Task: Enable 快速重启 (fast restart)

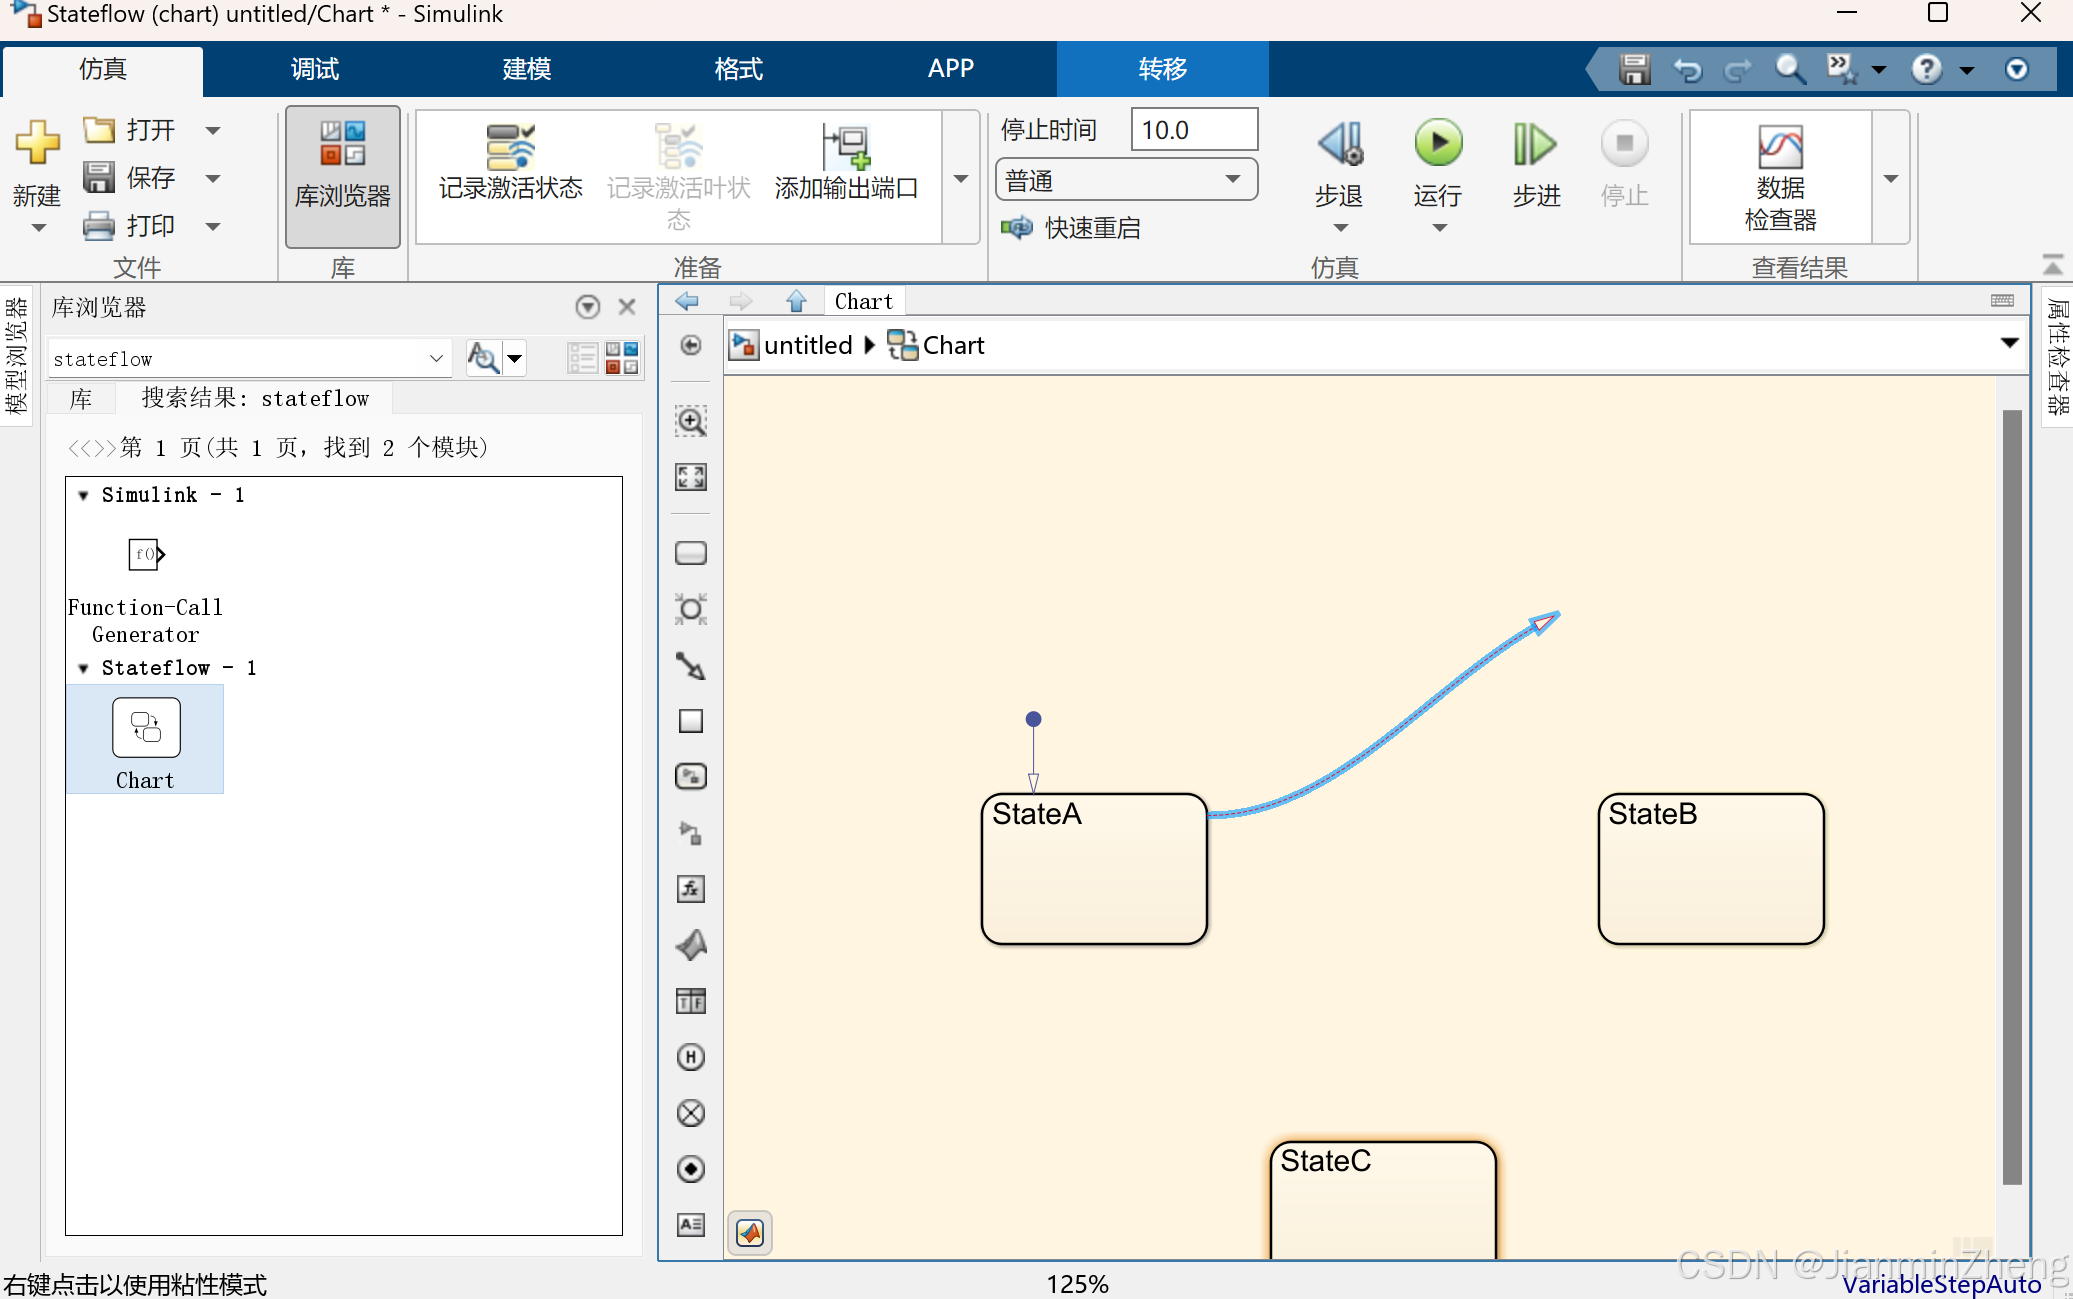Action: [x=1090, y=227]
